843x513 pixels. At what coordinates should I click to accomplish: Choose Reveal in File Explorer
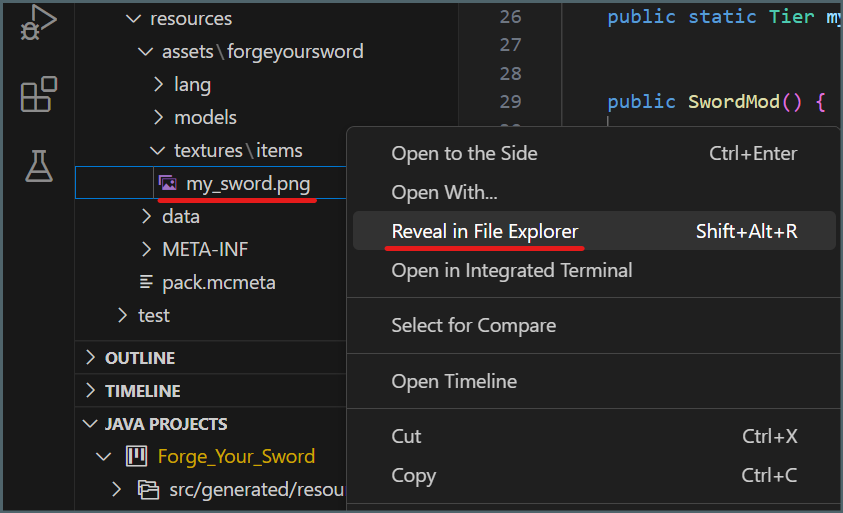(485, 231)
